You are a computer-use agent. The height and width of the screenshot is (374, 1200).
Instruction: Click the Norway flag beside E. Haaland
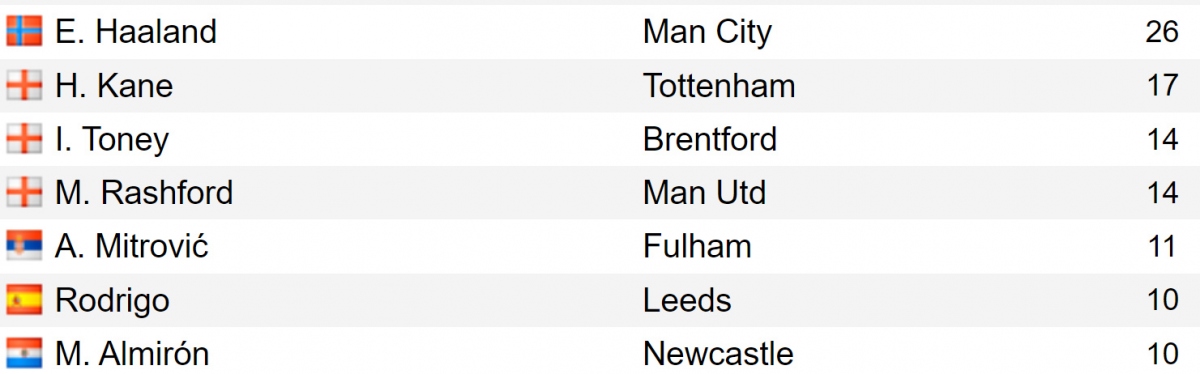23,32
